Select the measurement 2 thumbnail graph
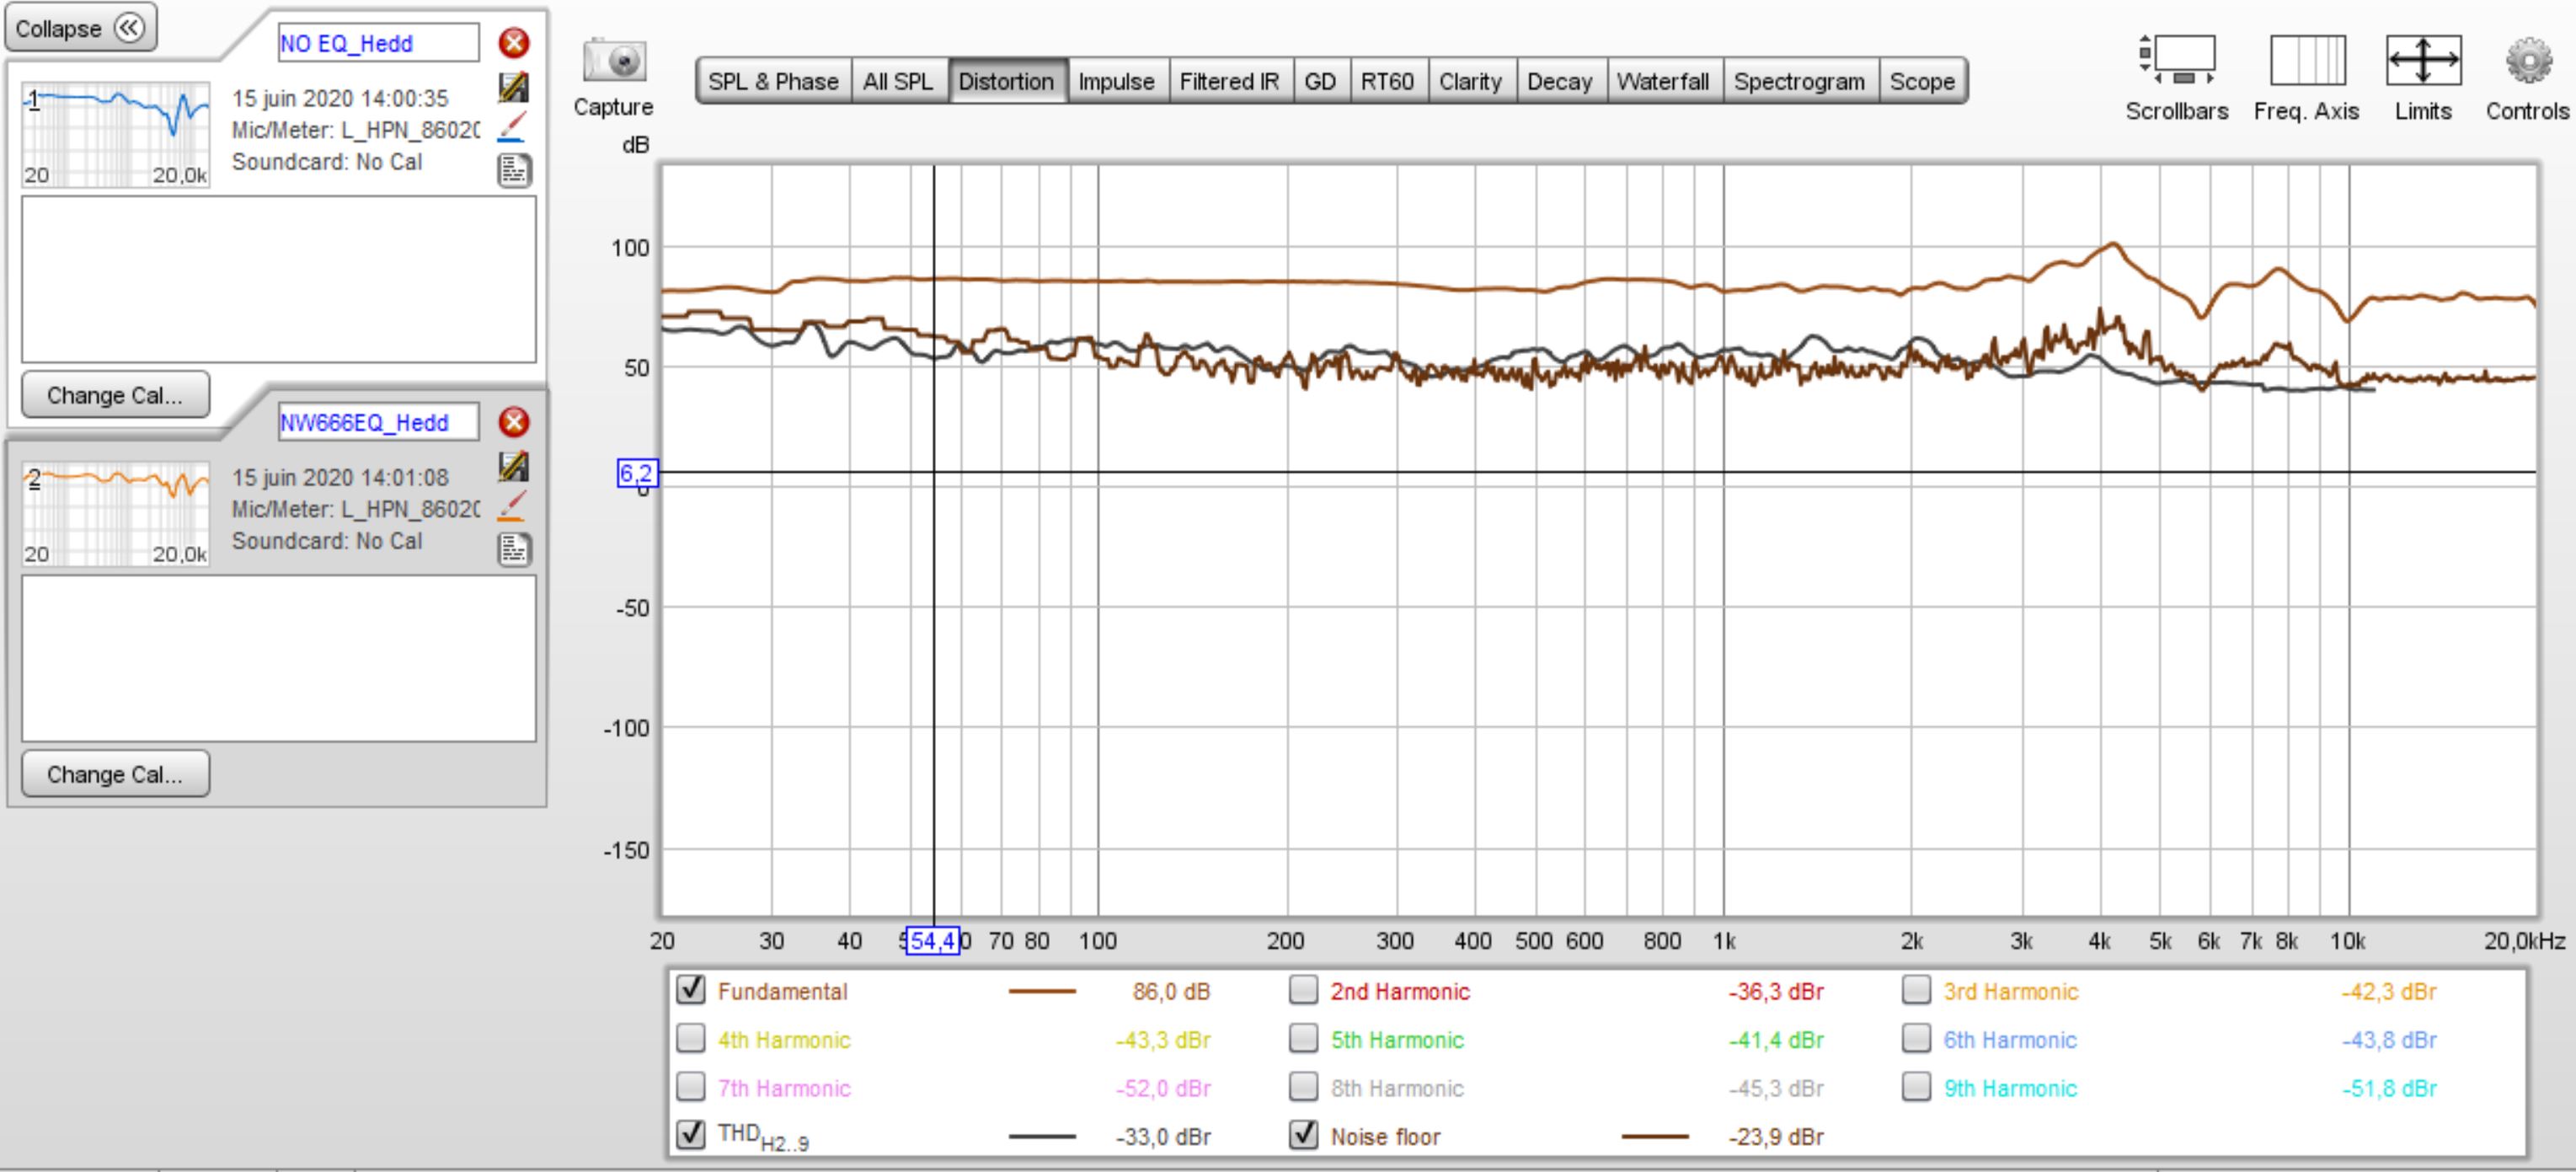The height and width of the screenshot is (1172, 2576). 116,513
